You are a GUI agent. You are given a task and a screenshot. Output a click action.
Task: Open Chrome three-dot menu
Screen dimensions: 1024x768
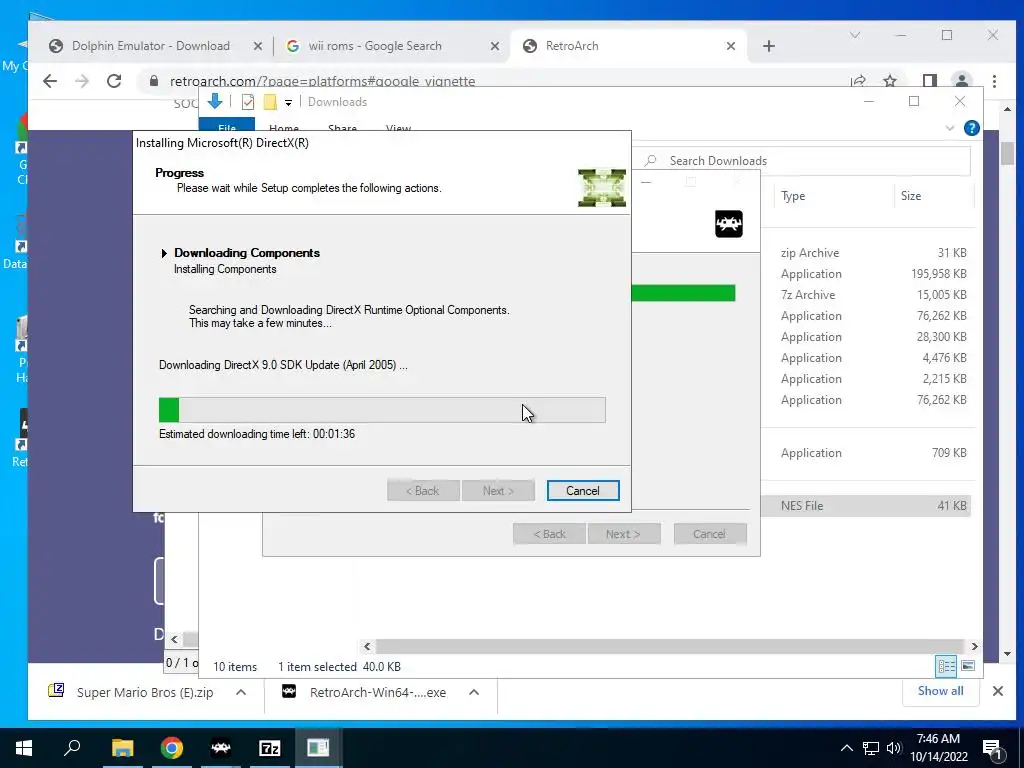994,81
